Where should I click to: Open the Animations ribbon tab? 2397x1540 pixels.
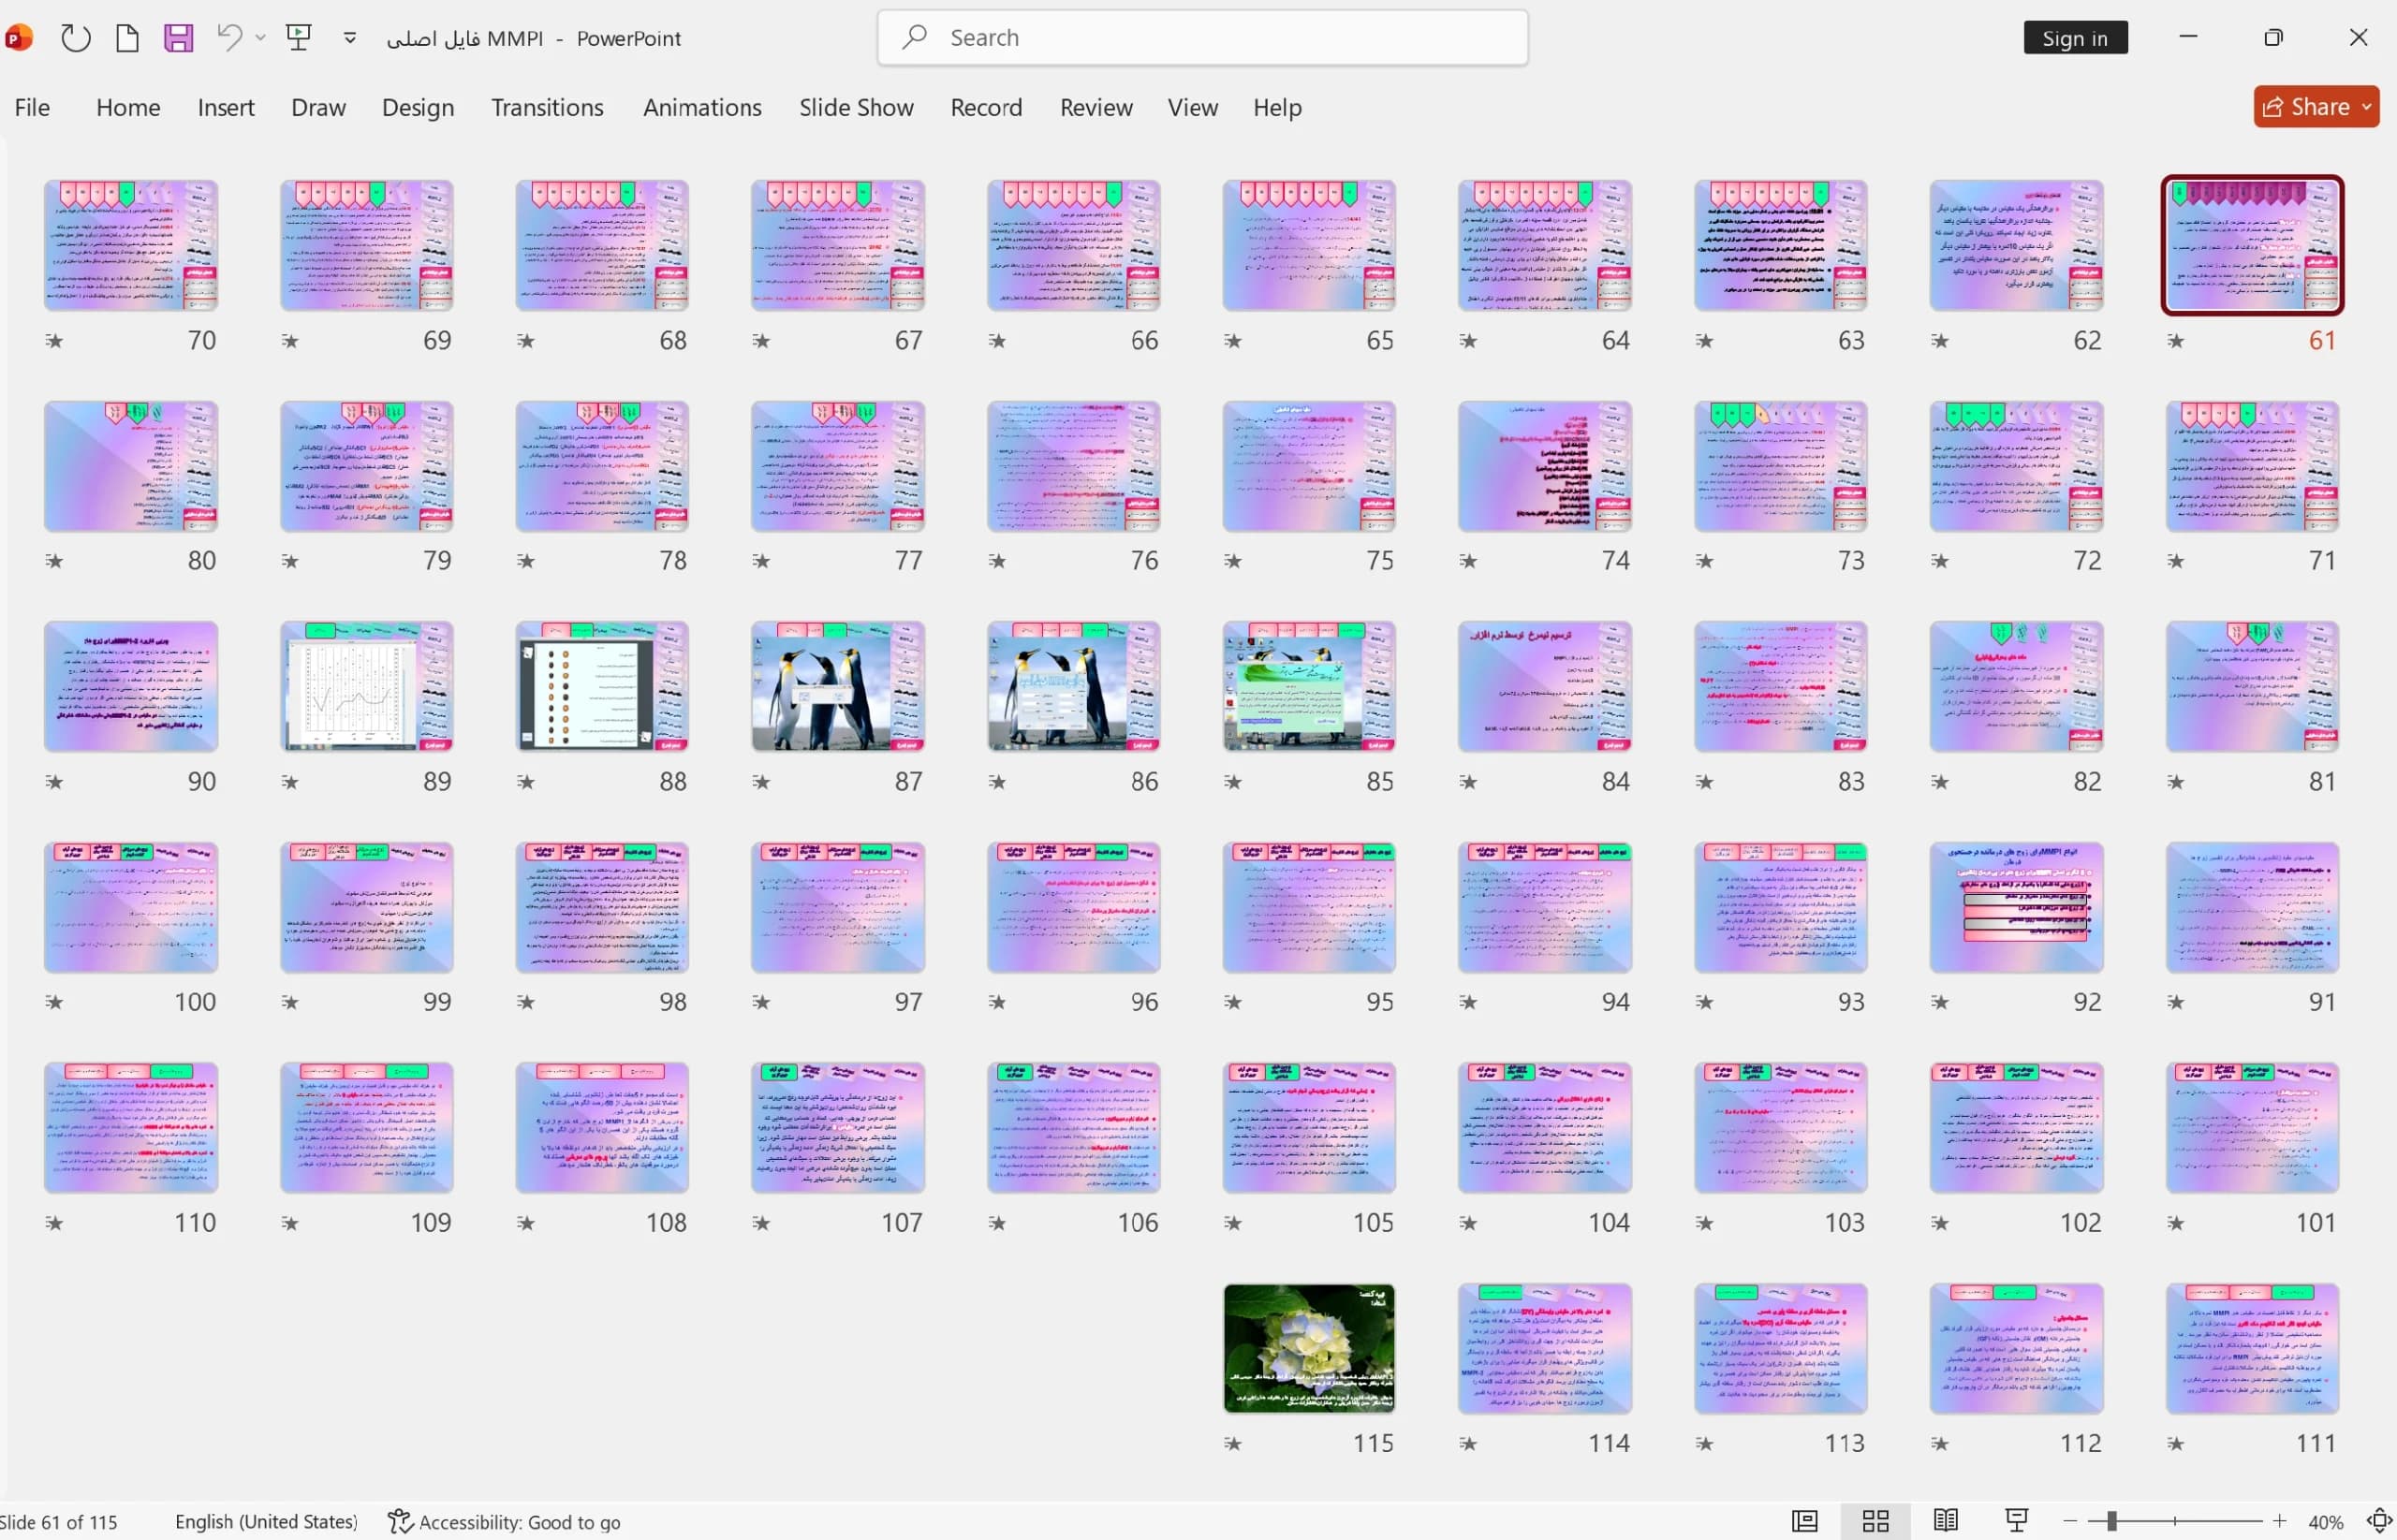702,107
